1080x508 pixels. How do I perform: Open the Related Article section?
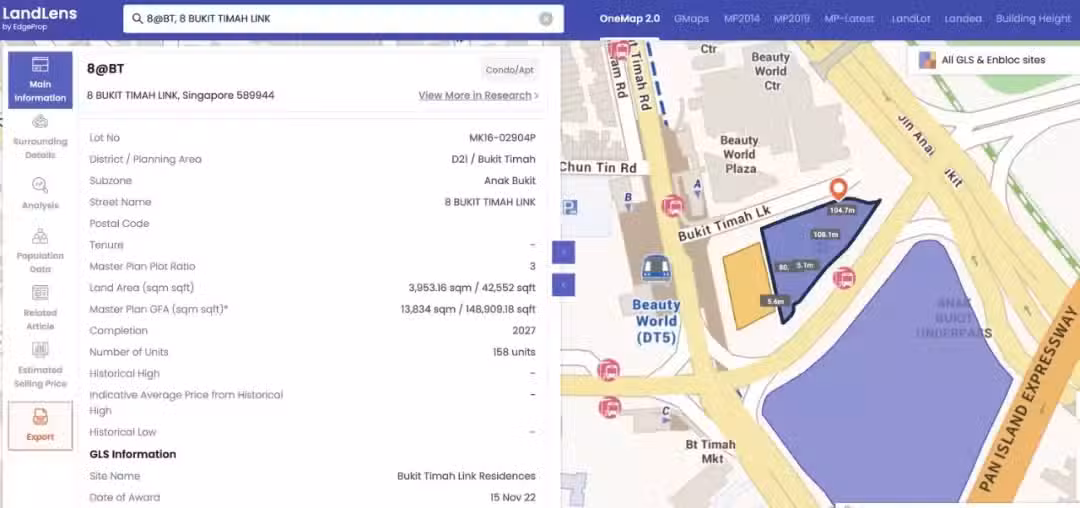(40, 308)
